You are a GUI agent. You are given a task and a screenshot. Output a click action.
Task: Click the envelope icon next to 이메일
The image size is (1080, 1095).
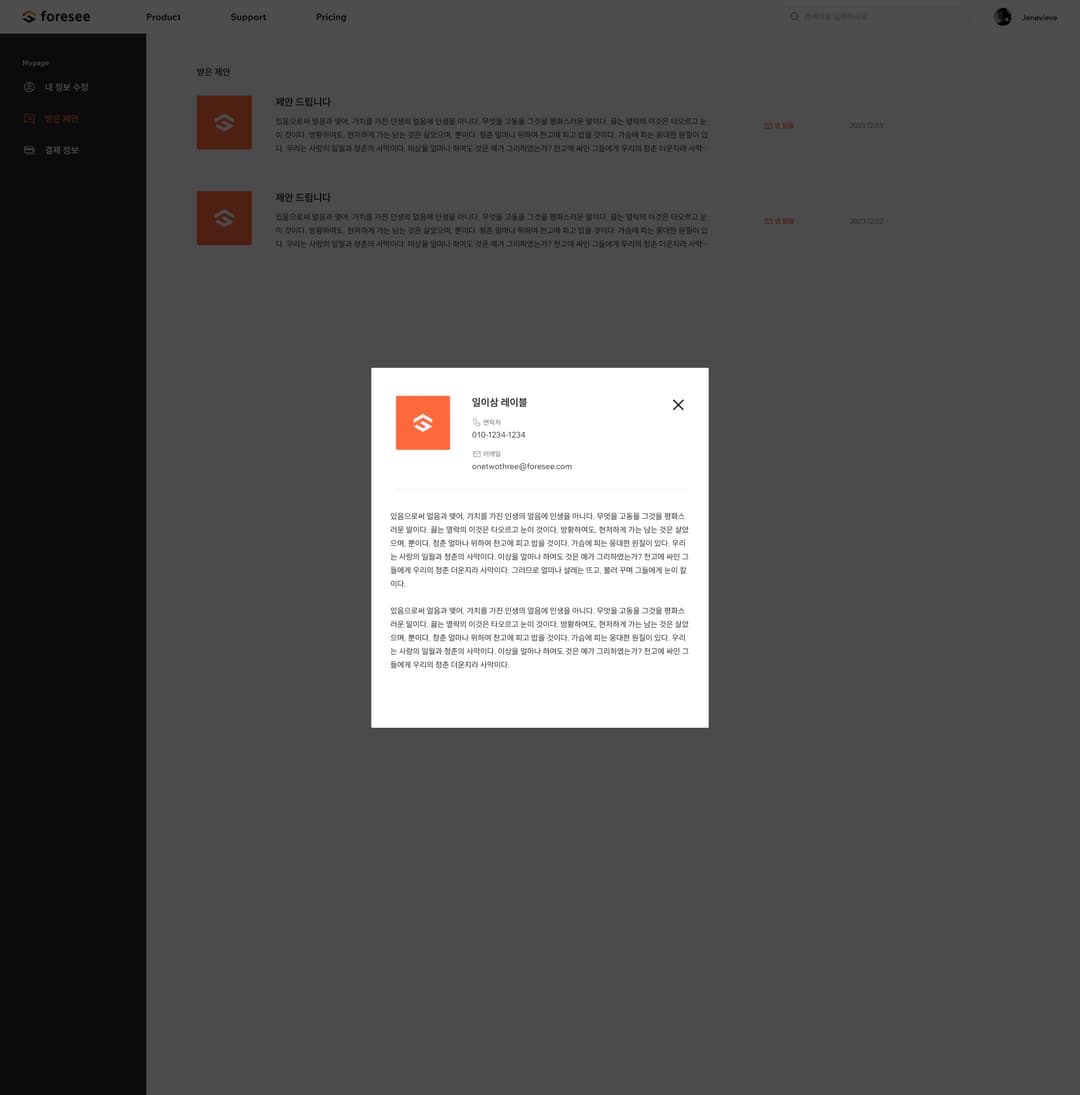pyautogui.click(x=476, y=453)
